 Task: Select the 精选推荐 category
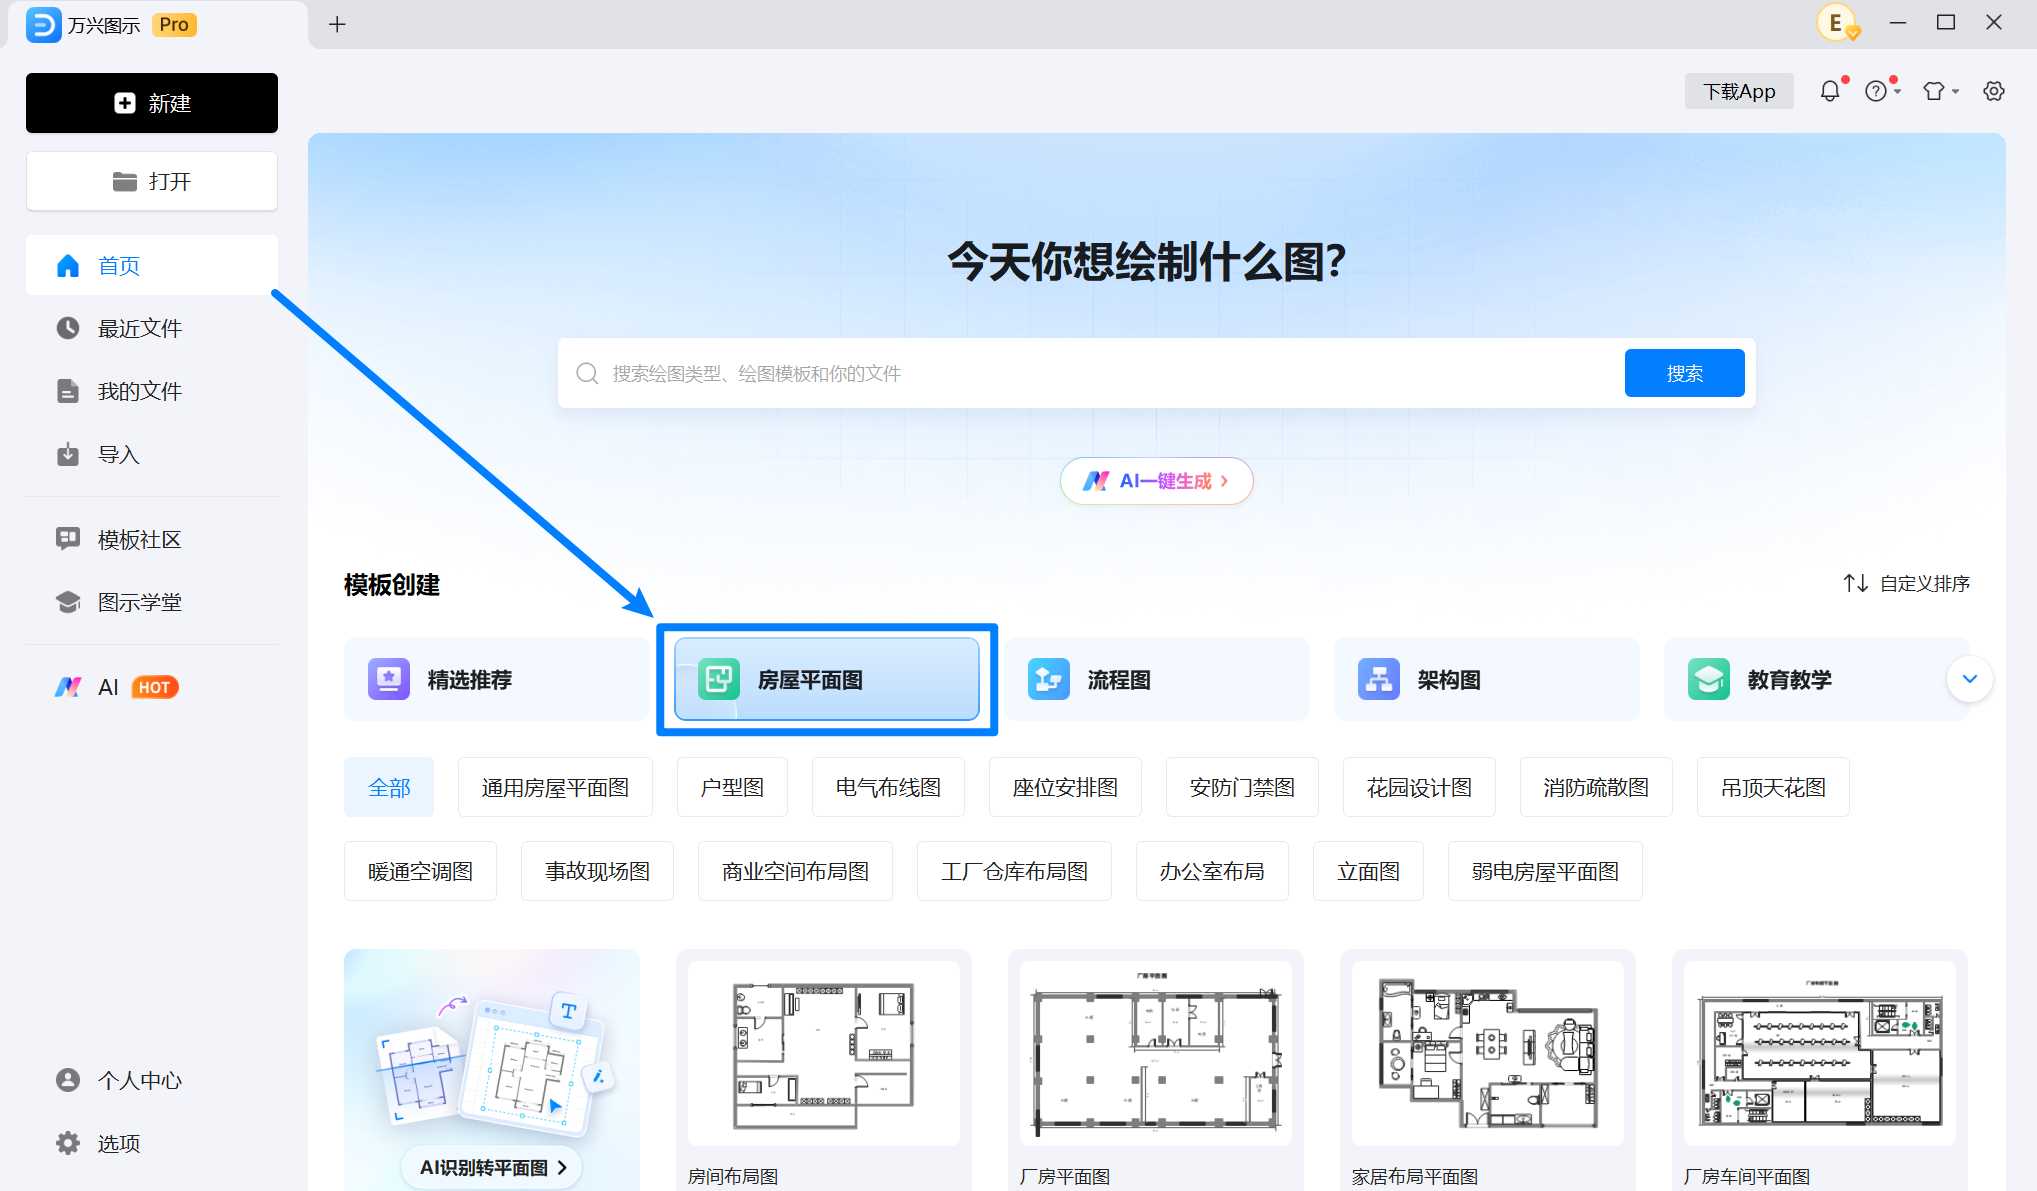click(496, 679)
